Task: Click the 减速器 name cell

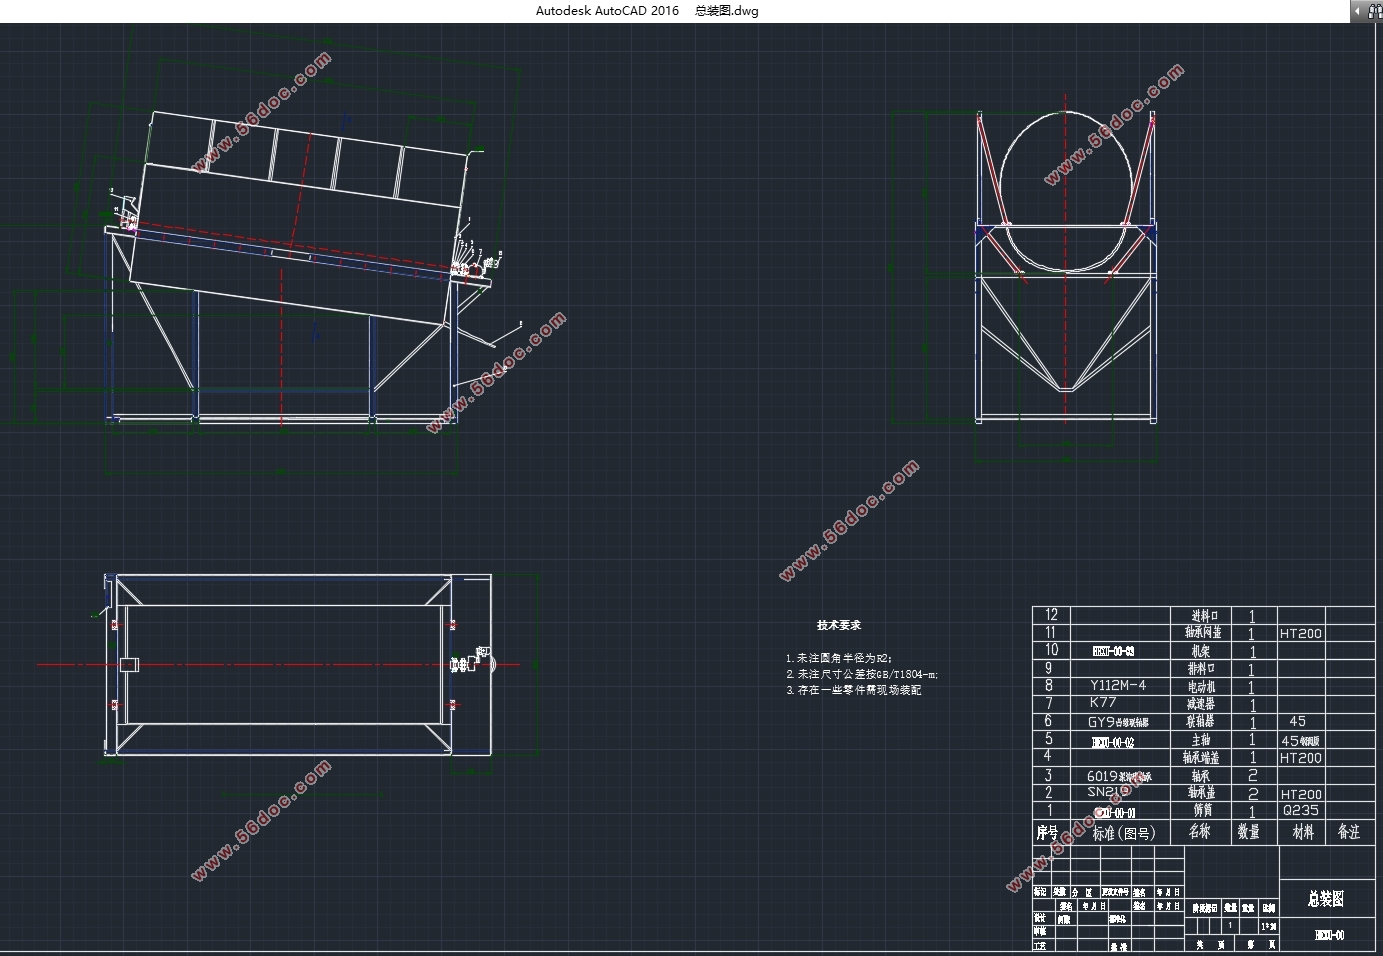Action: [1202, 704]
